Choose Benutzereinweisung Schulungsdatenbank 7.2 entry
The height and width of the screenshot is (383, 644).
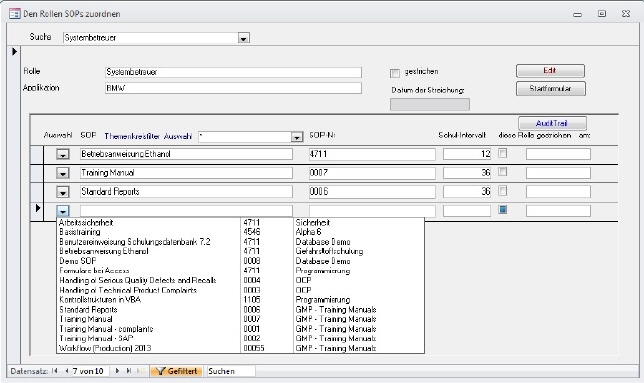pyautogui.click(x=240, y=242)
